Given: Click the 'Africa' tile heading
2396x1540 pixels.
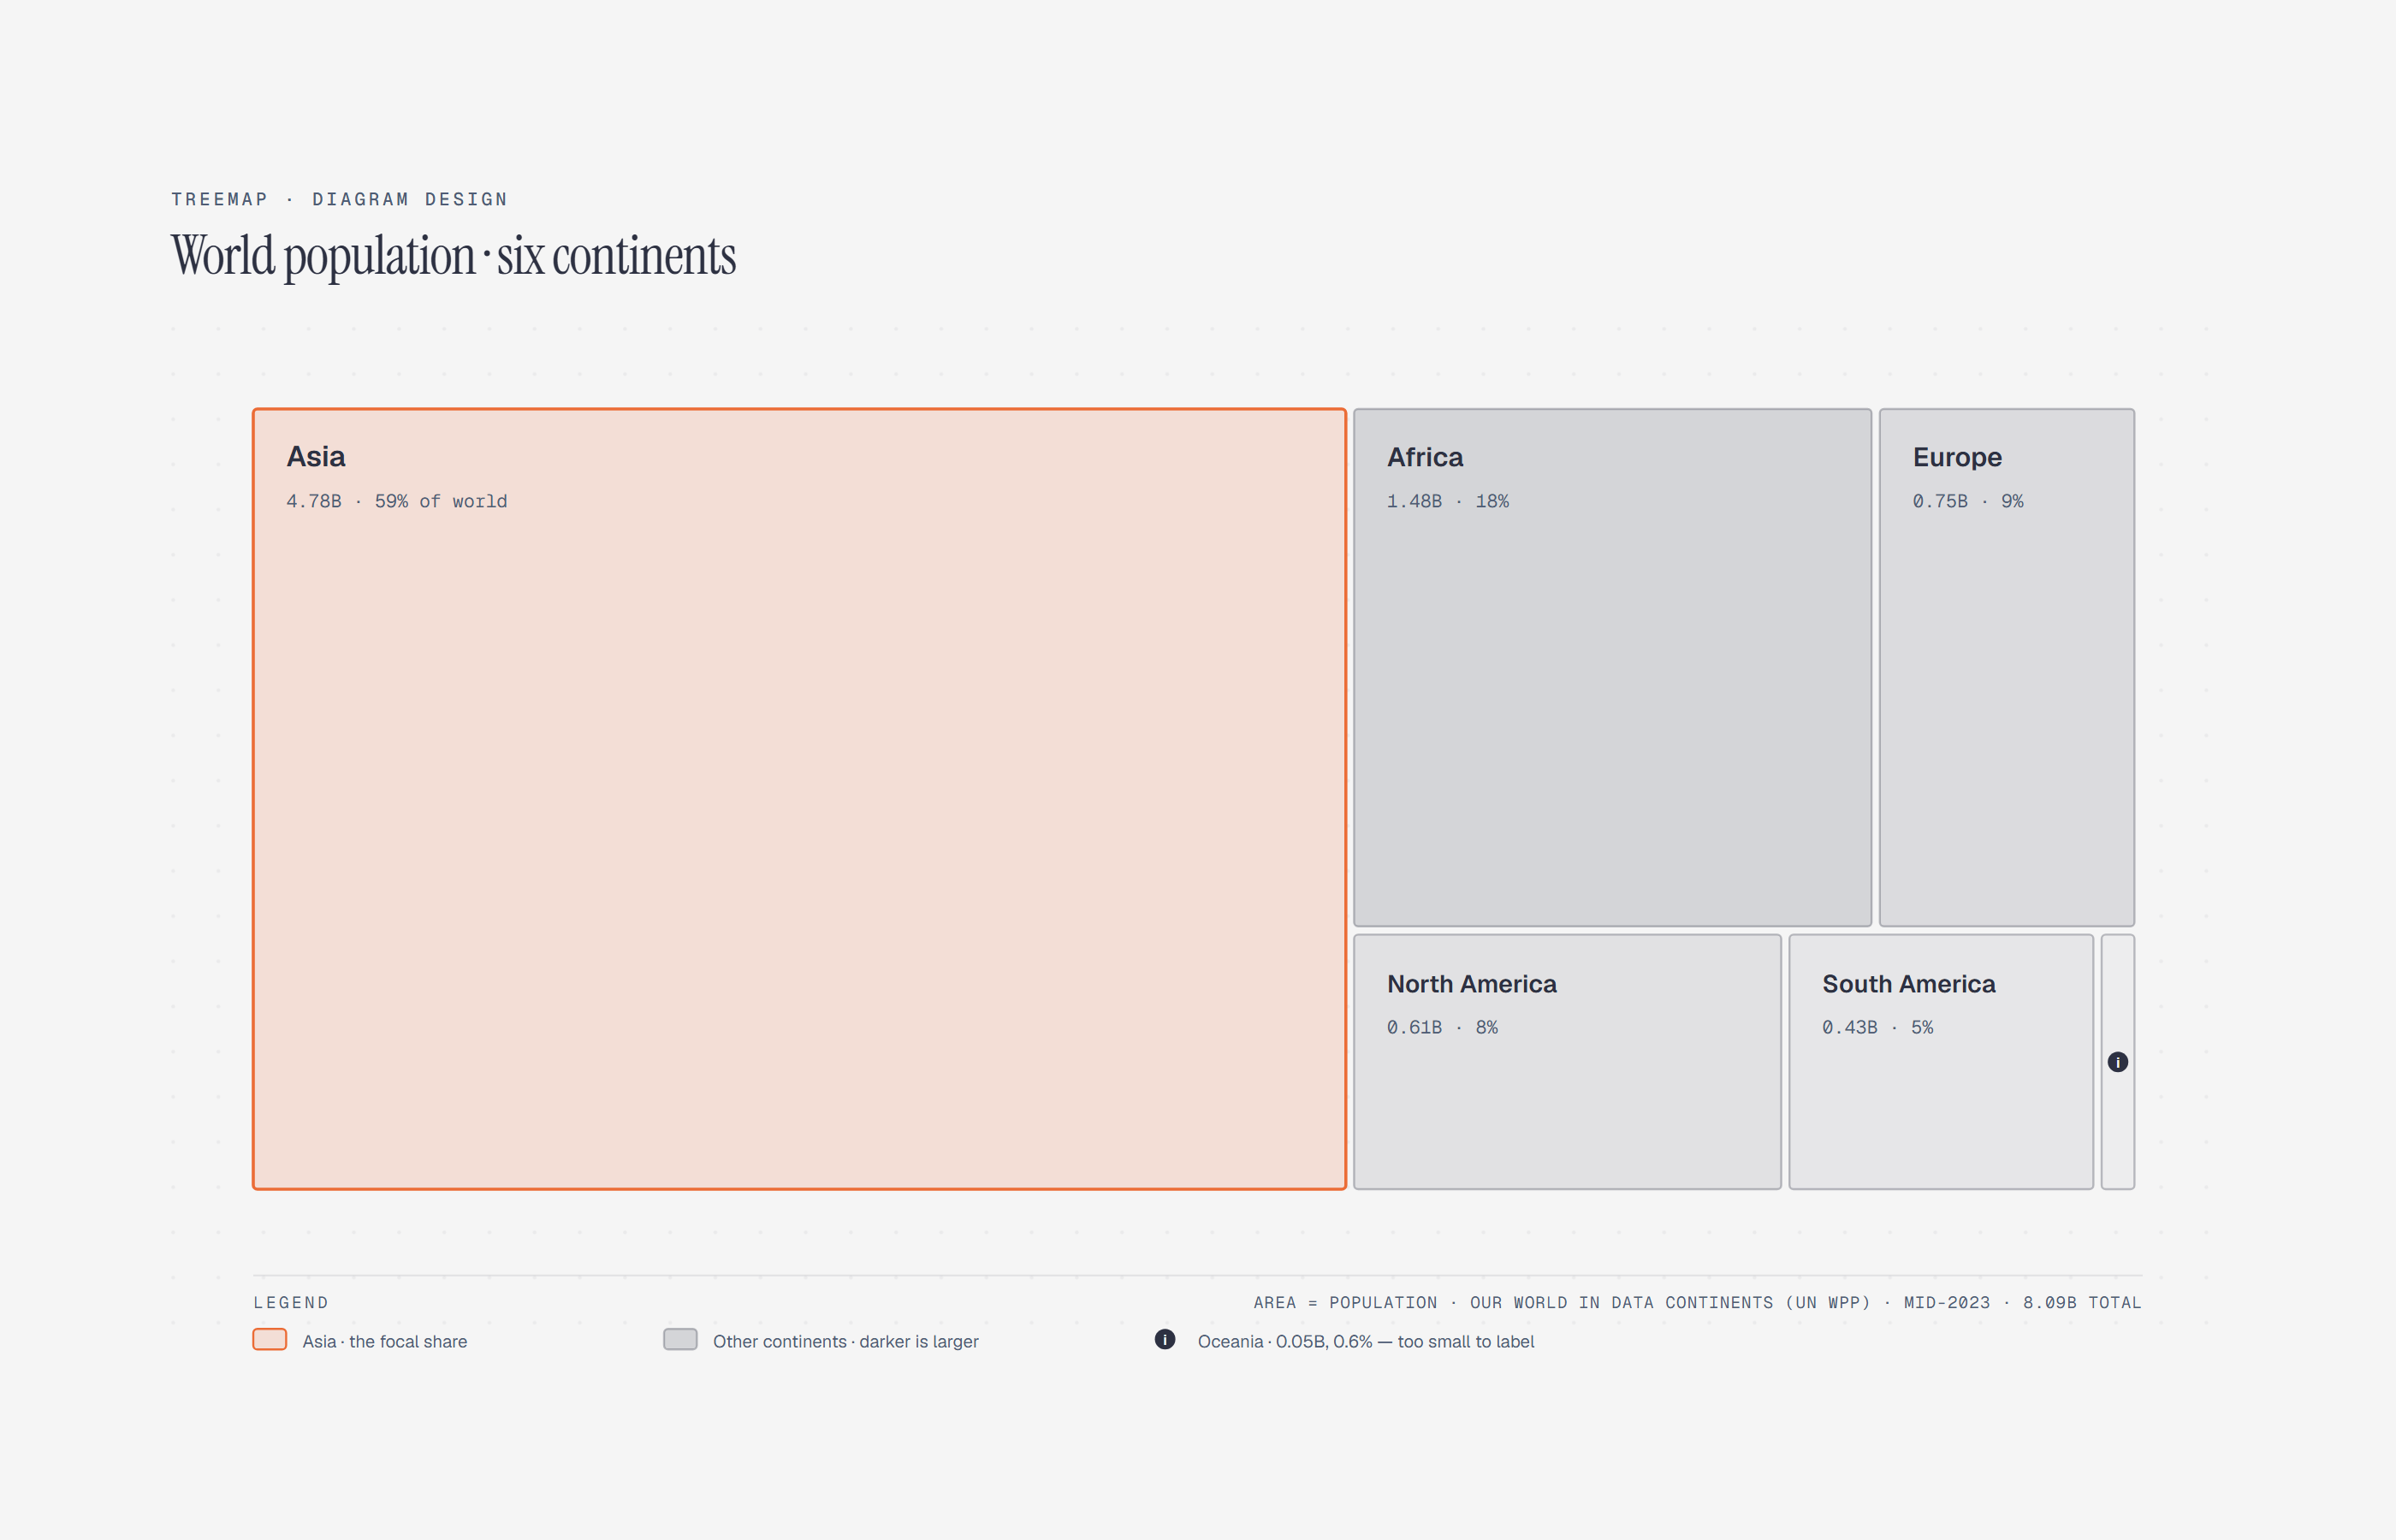Looking at the screenshot, I should (1425, 457).
